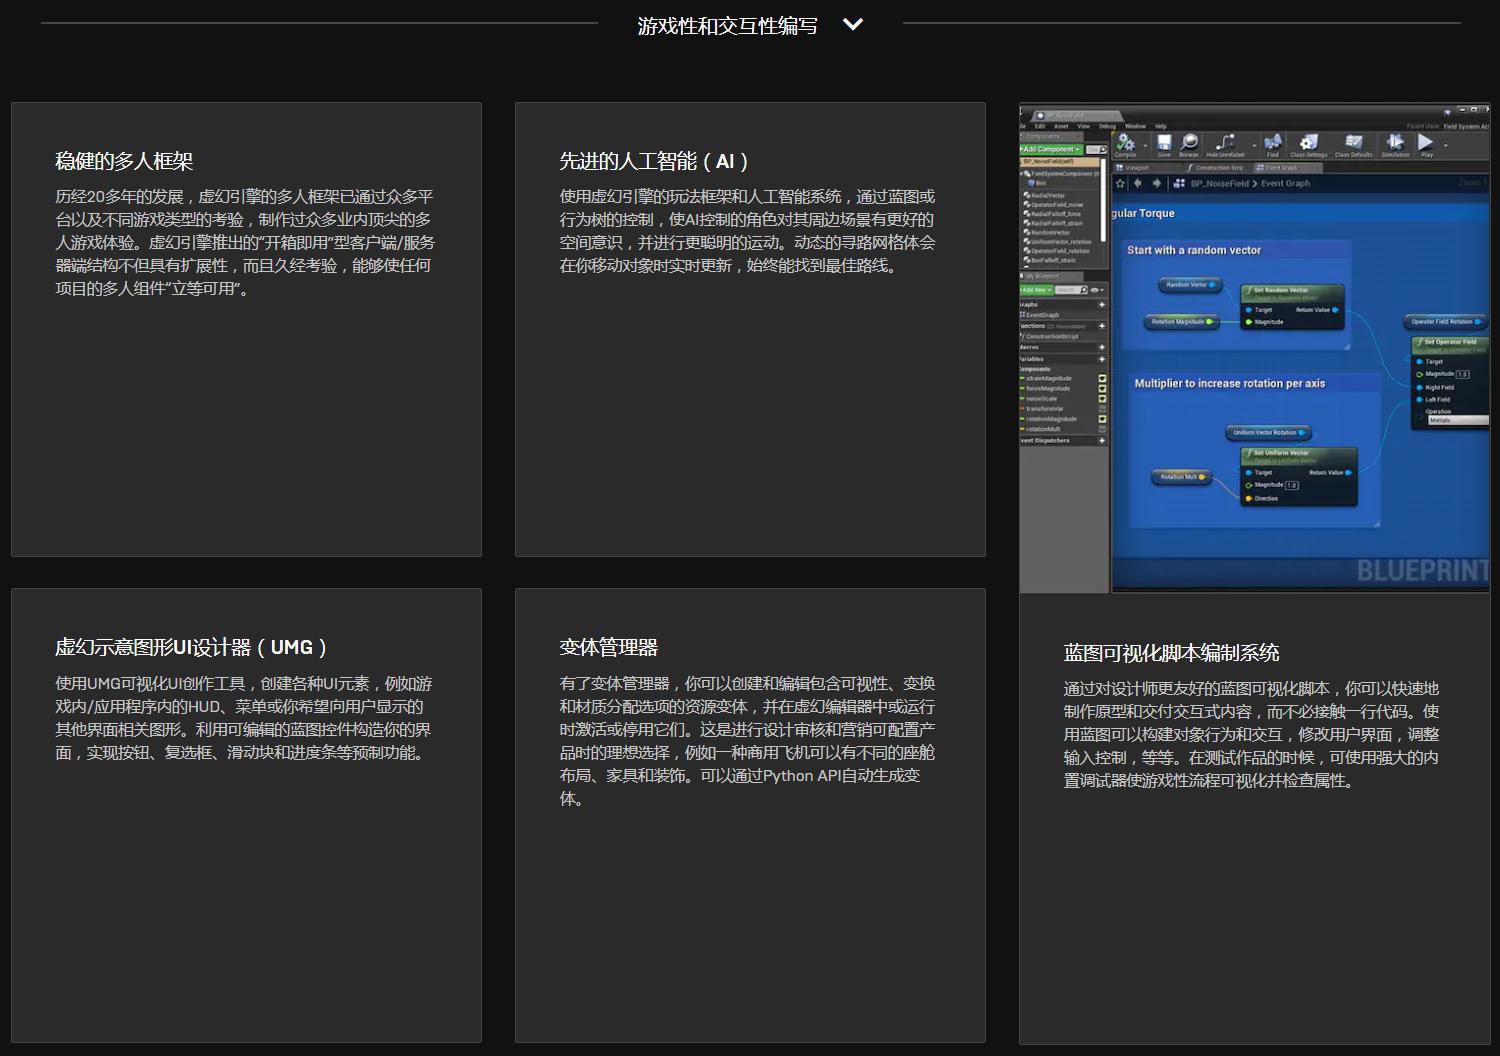Click the Hide Unrelated toolbar icon
This screenshot has height=1056, width=1500.
[1225, 143]
